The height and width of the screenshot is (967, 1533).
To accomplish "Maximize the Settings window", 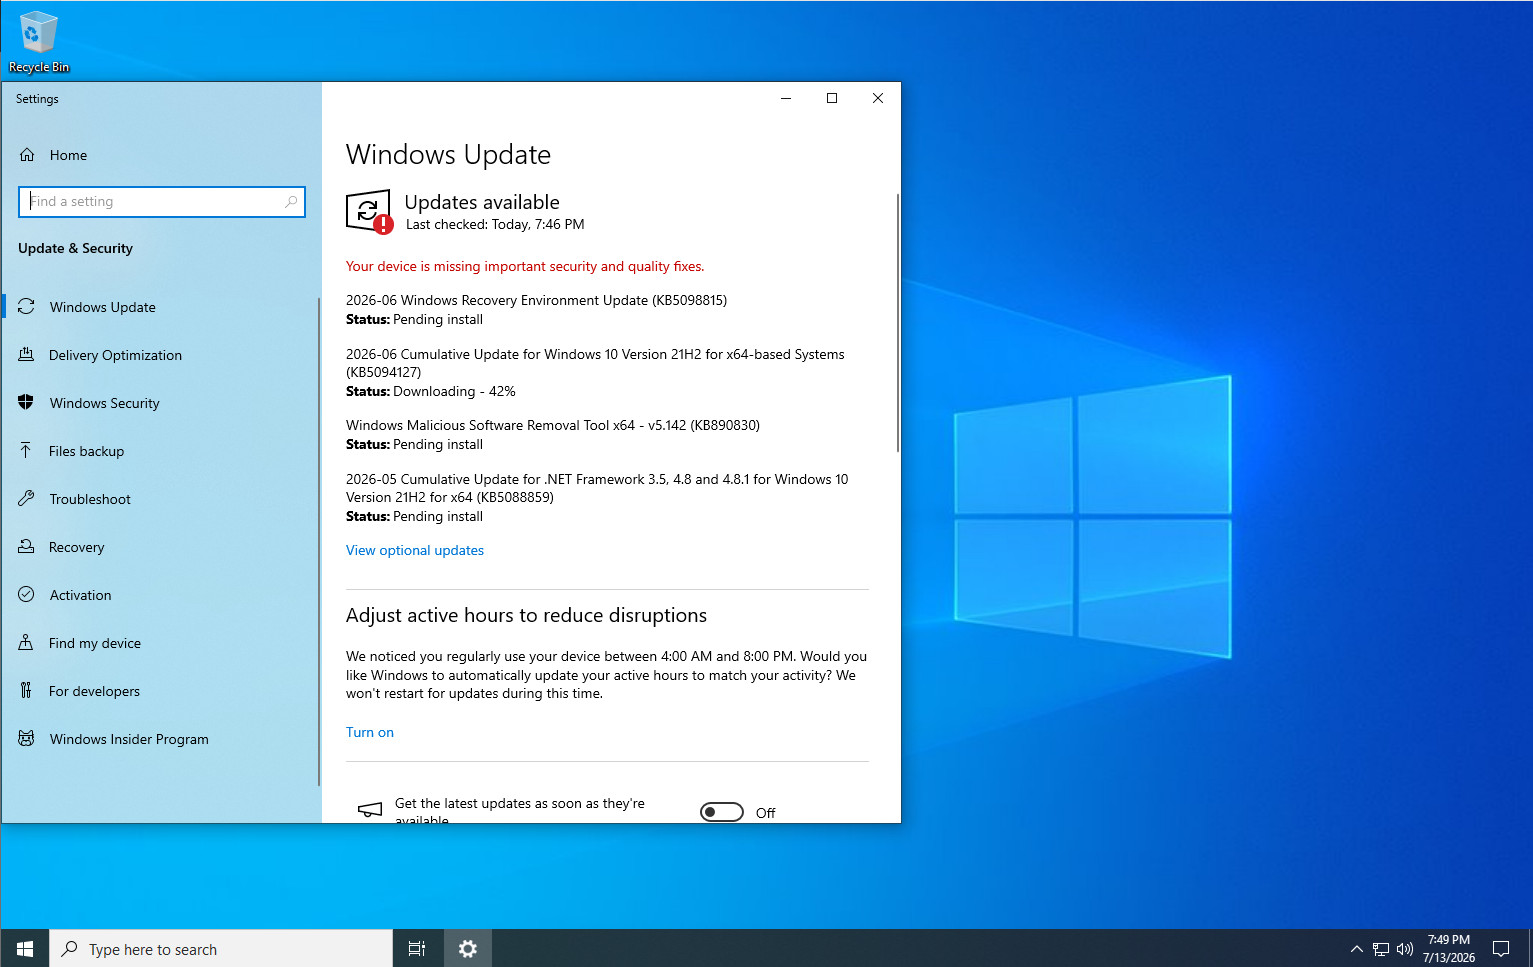I will pos(832,98).
